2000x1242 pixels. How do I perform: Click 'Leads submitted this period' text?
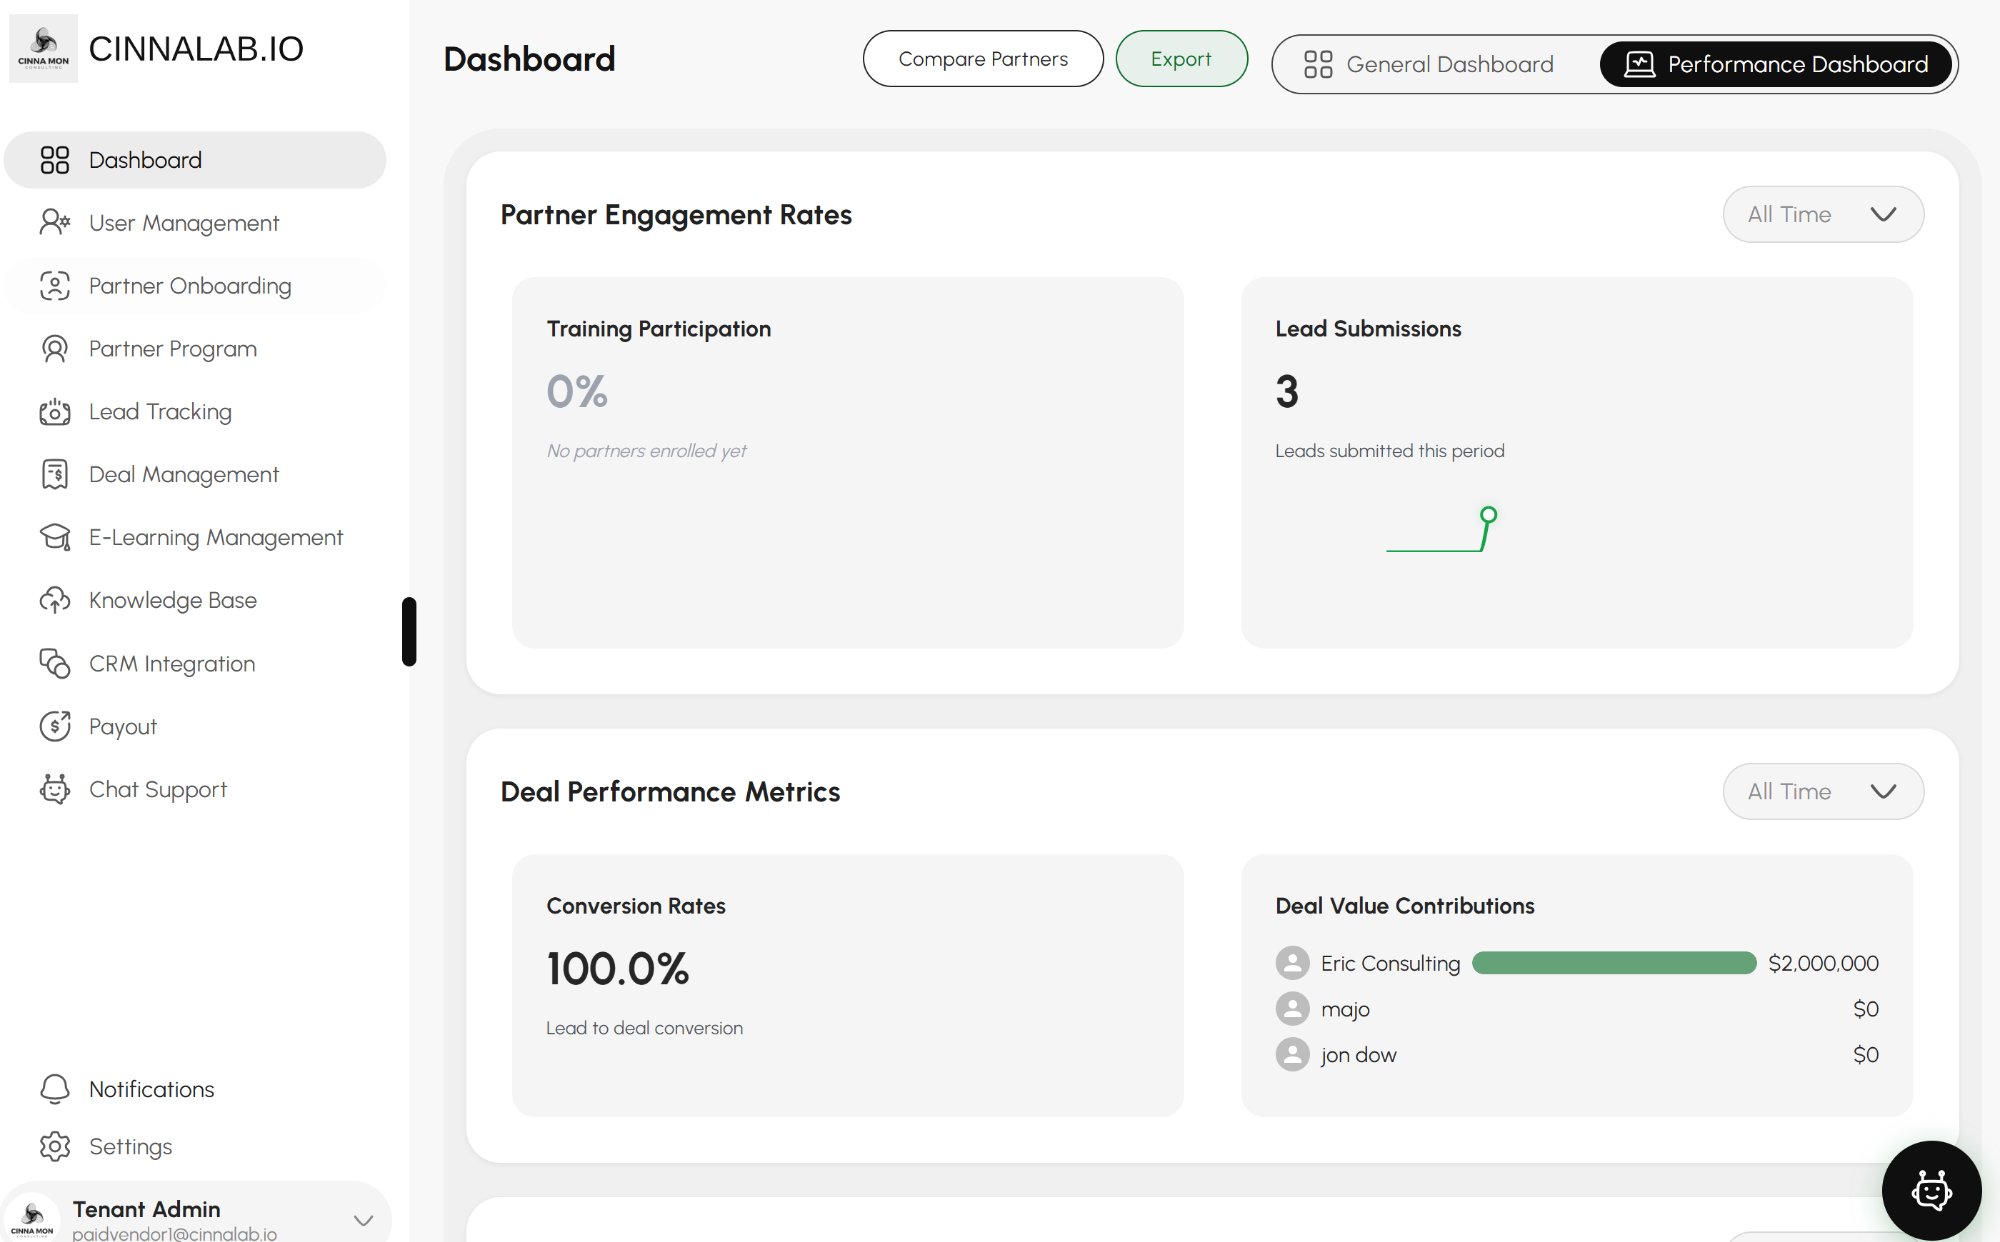(1390, 451)
